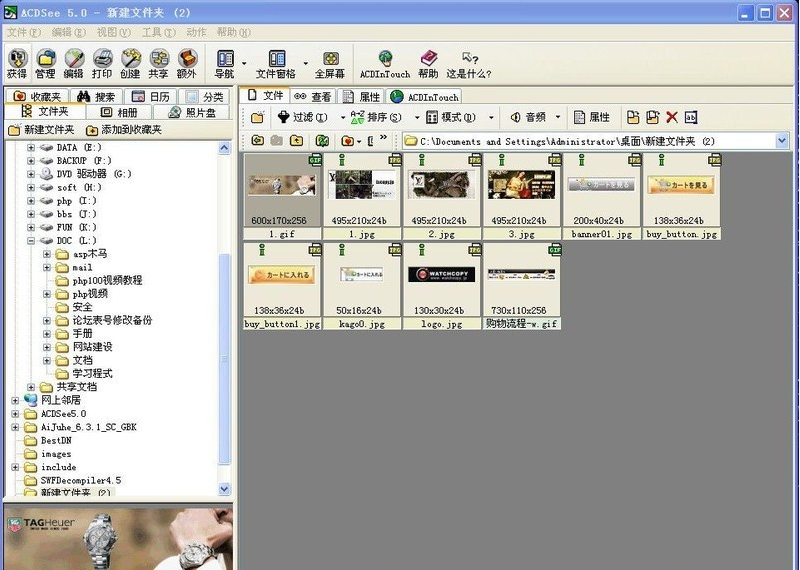
Task: Collapse the DOC (L:) drive node
Action: [31, 241]
